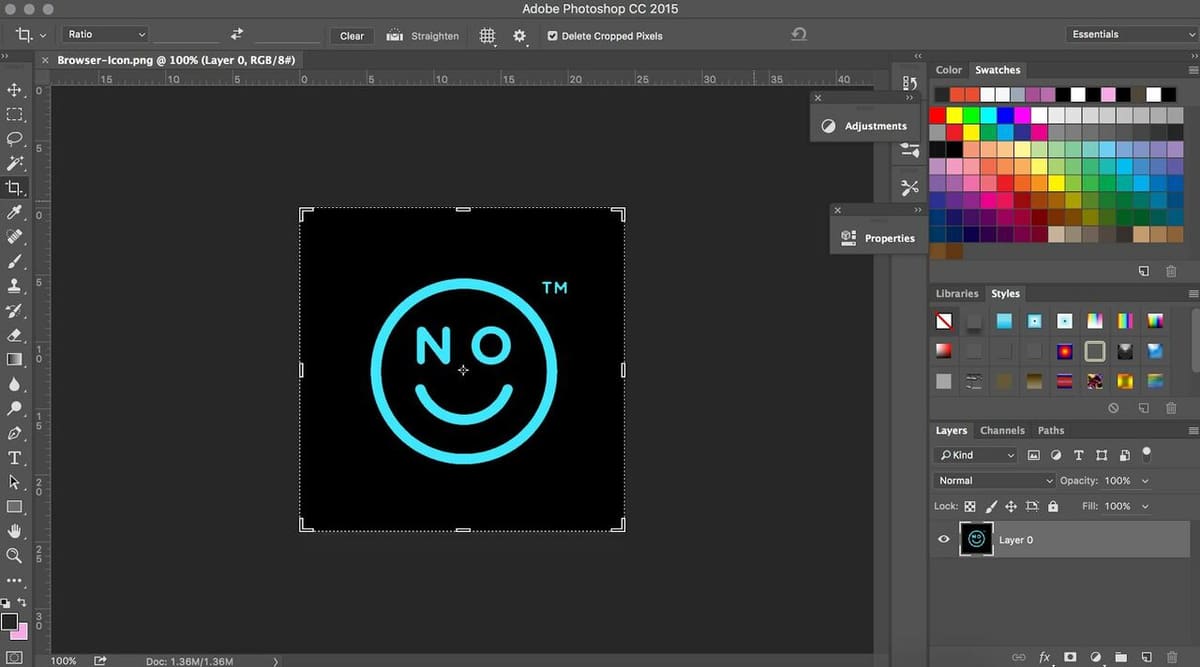Viewport: 1200px width, 667px height.
Task: Select the Eraser tool
Action: pyautogui.click(x=14, y=335)
